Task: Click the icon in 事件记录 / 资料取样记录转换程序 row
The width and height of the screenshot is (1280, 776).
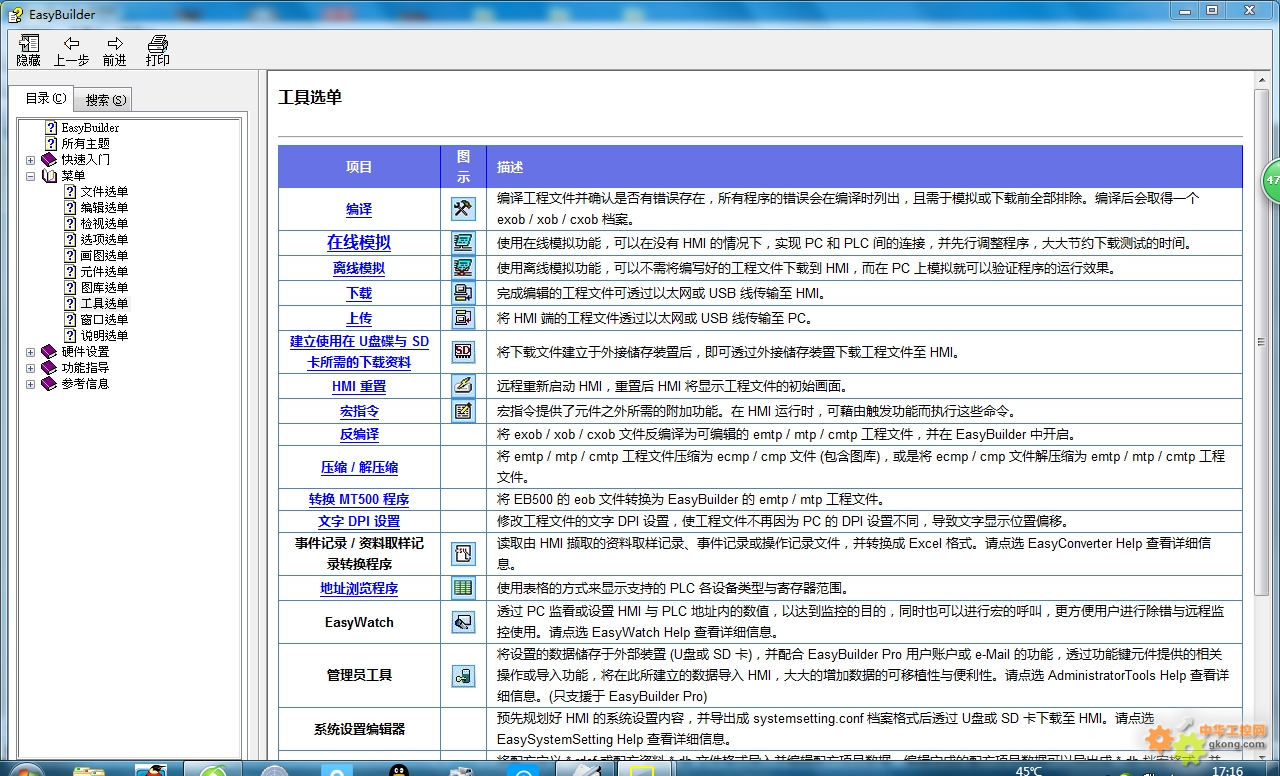Action: (463, 553)
